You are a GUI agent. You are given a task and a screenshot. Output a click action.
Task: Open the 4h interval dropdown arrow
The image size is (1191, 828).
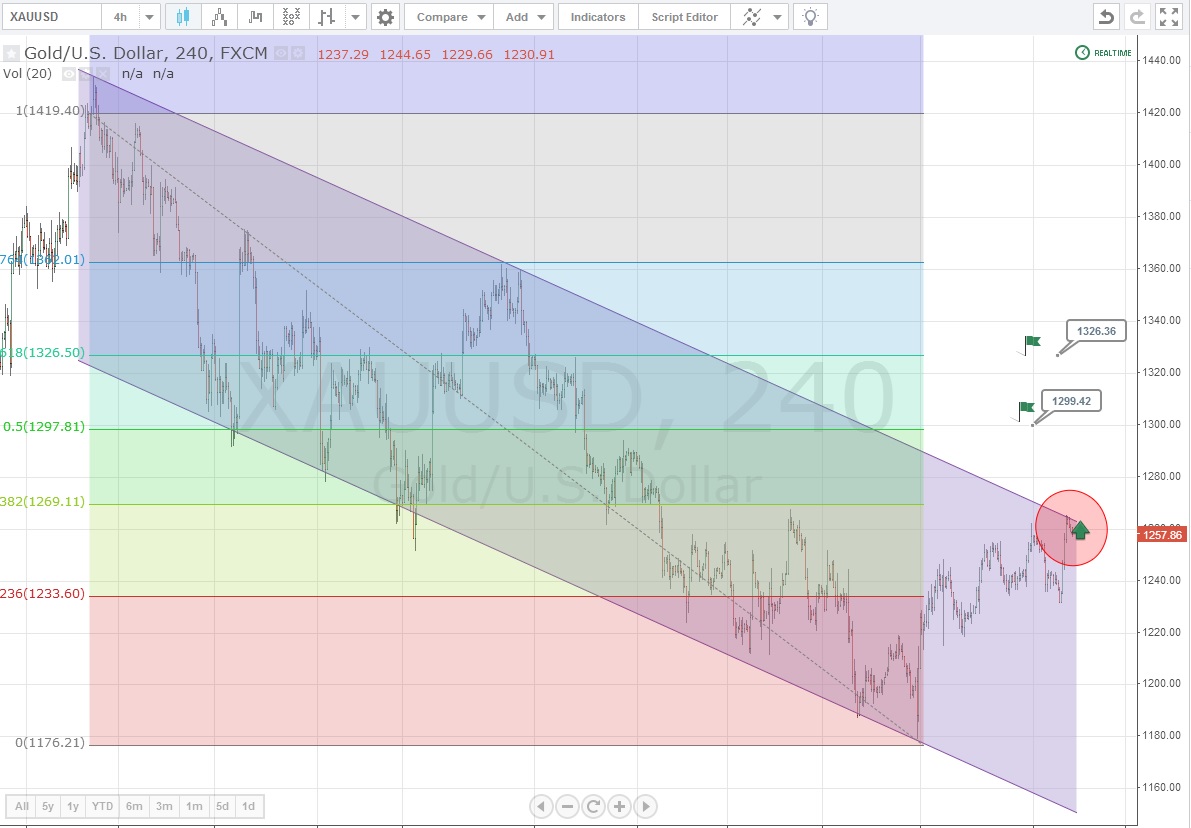(x=150, y=17)
